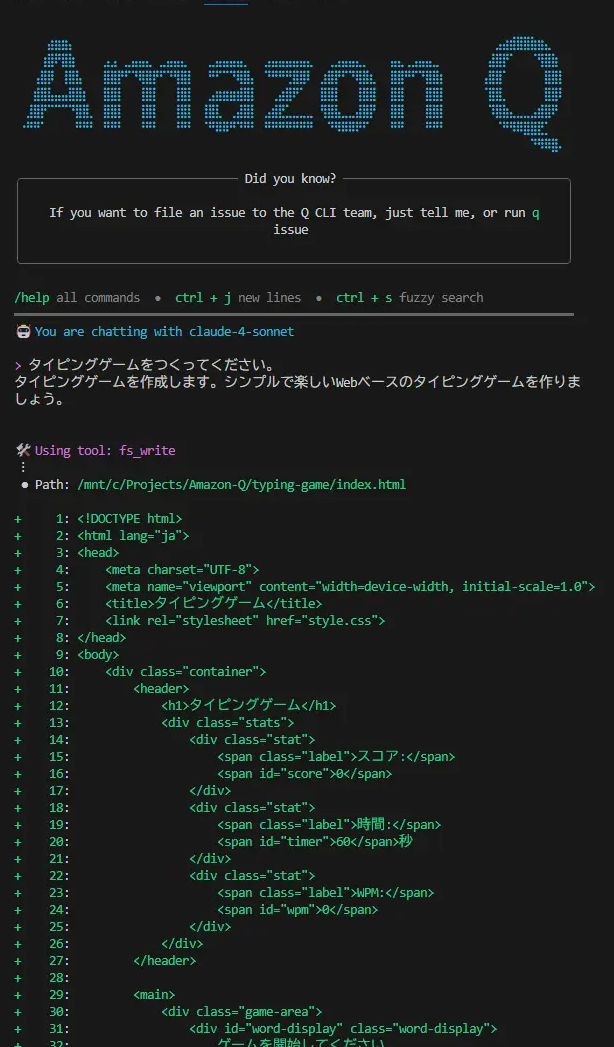The width and height of the screenshot is (614, 1047).
Task: Click the 'fuzzy search' hint text
Action: coord(441,298)
